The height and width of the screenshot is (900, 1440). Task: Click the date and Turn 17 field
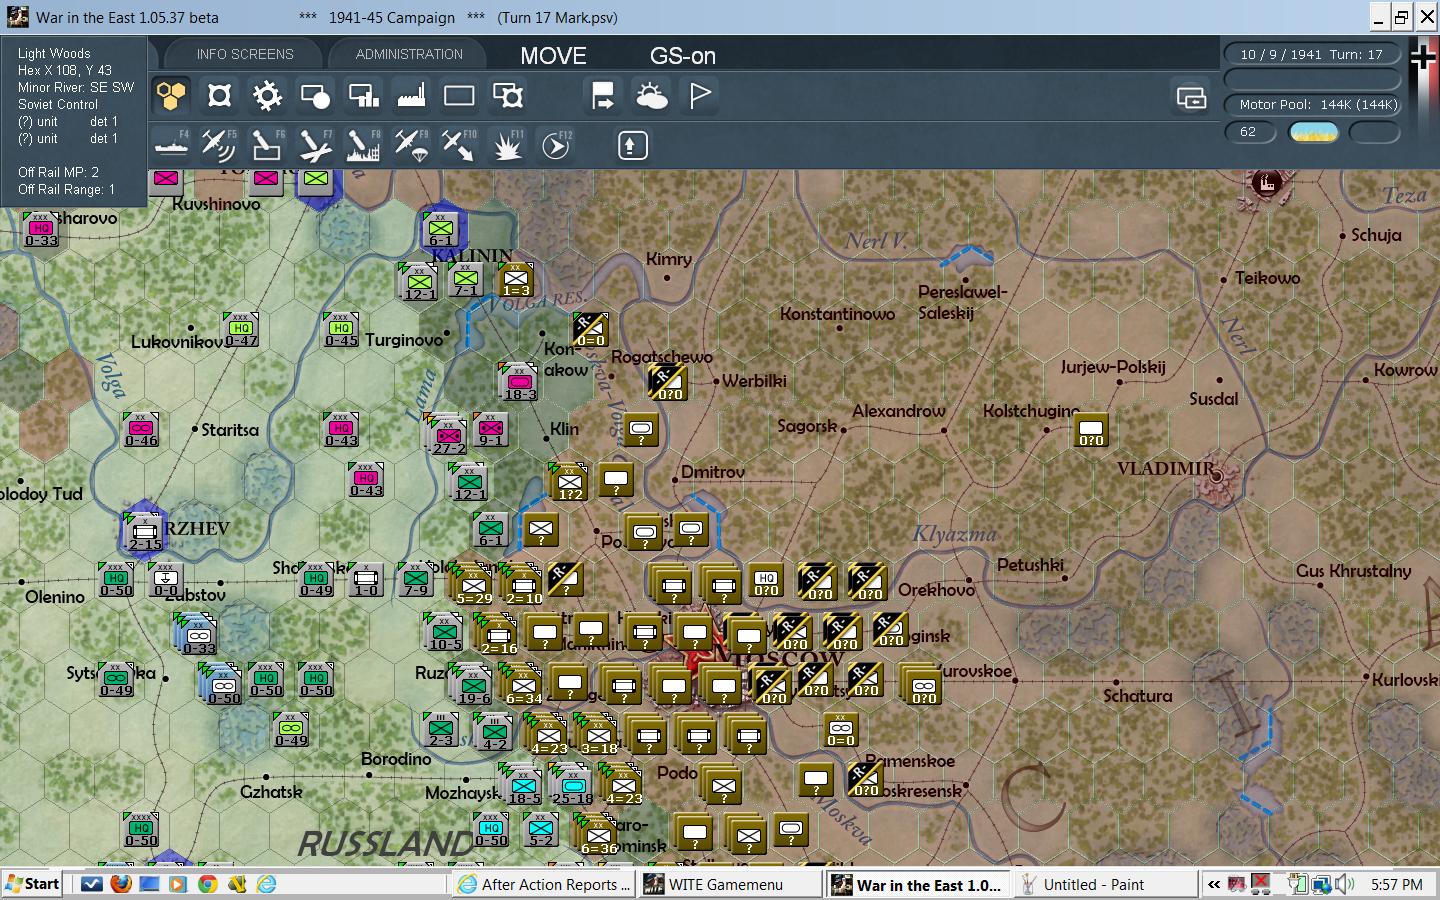pyautogui.click(x=1312, y=54)
